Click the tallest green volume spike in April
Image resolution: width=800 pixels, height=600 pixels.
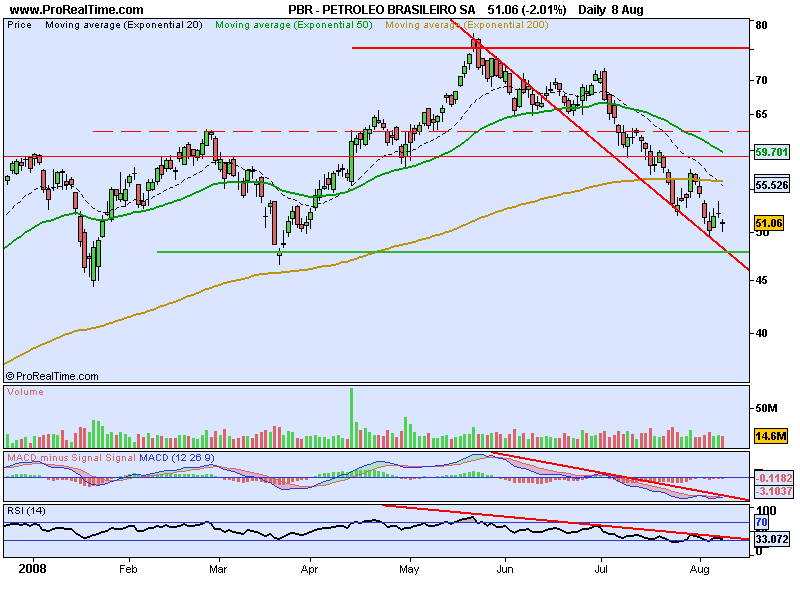352,418
